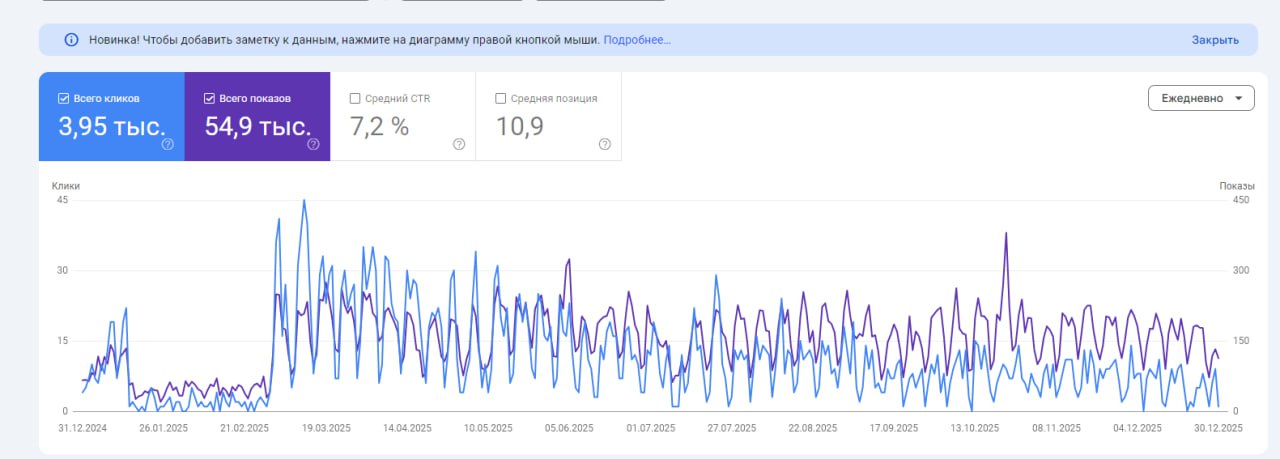Enable the Средняя позиция checkbox
Screen dimensions: 1280x459
[501, 99]
